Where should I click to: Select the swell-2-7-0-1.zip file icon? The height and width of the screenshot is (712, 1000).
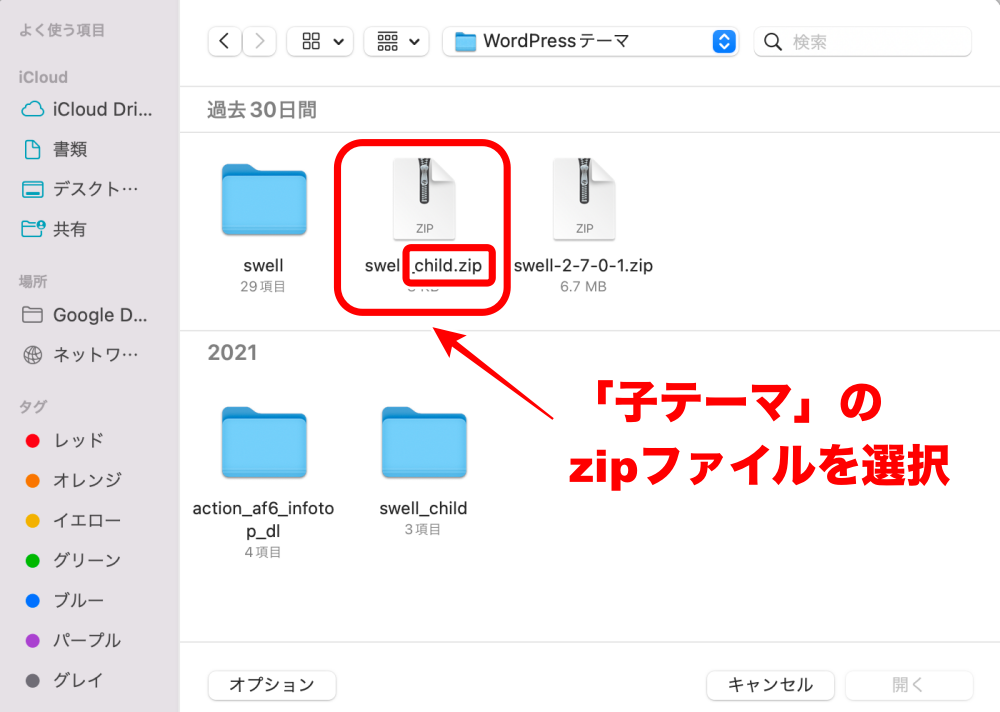tap(584, 198)
